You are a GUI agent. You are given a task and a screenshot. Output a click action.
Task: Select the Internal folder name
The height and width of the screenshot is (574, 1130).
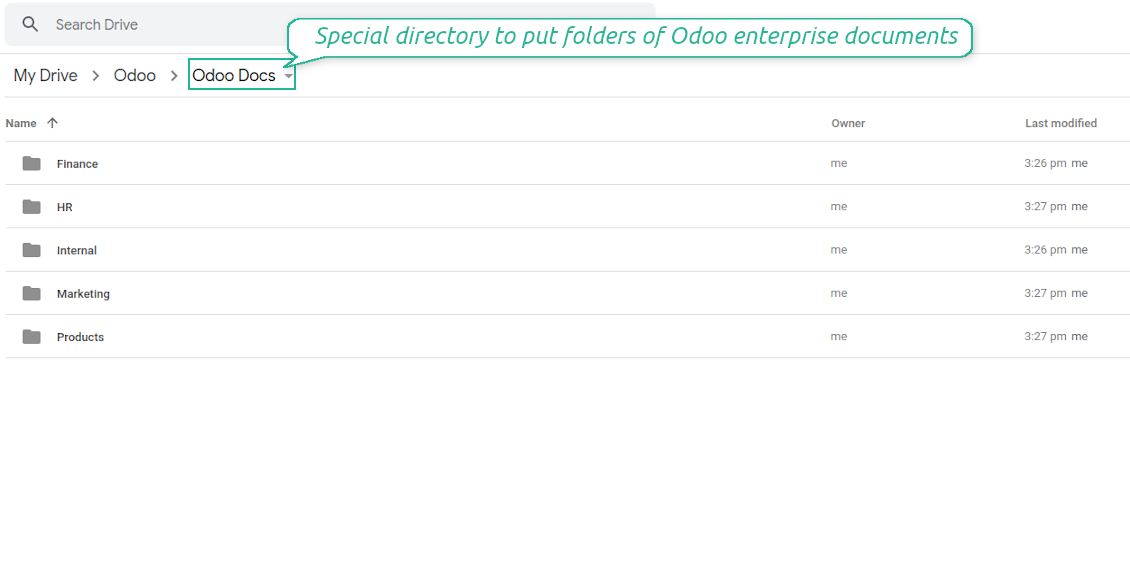(x=77, y=250)
